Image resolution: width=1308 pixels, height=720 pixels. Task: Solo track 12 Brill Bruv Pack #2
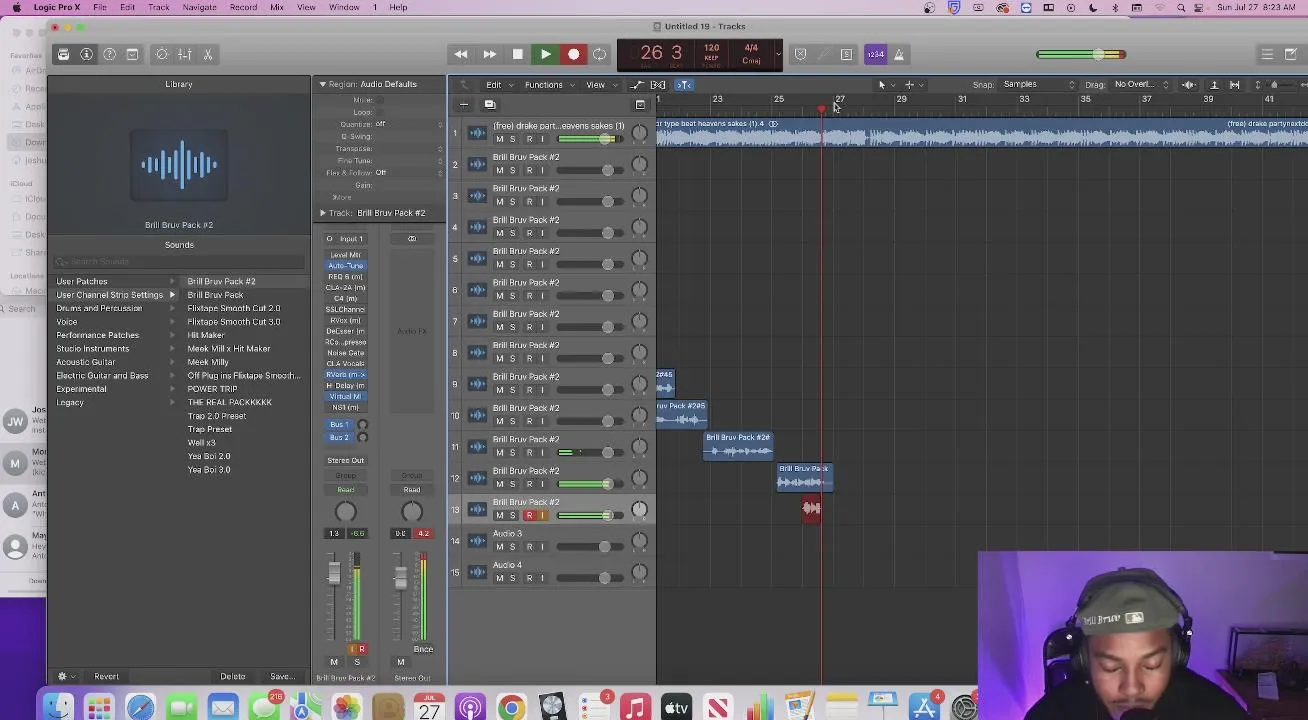coord(512,484)
